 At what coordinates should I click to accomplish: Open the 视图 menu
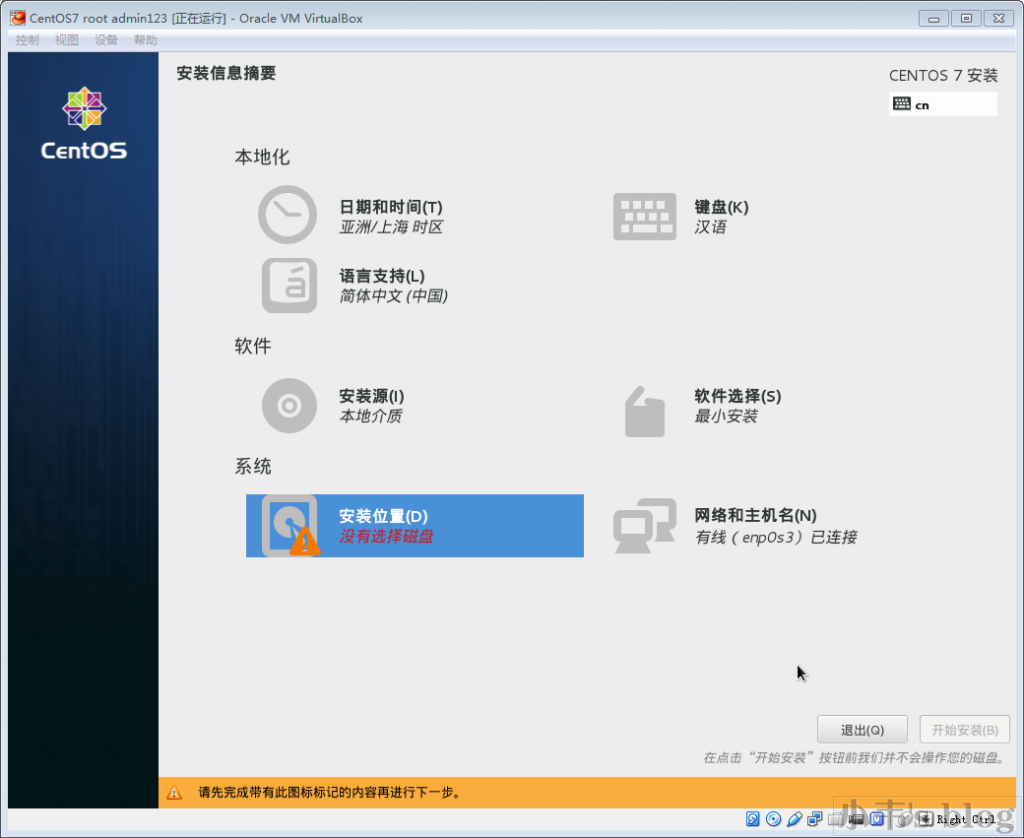(x=67, y=40)
